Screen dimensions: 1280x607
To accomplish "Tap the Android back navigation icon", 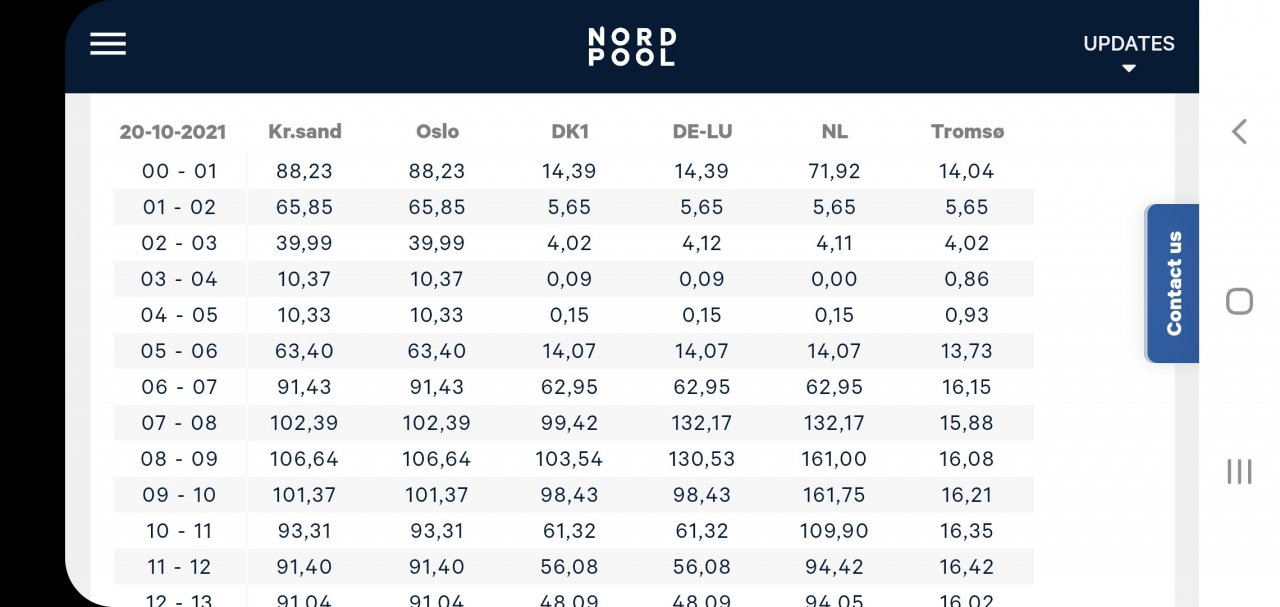I will point(1239,131).
